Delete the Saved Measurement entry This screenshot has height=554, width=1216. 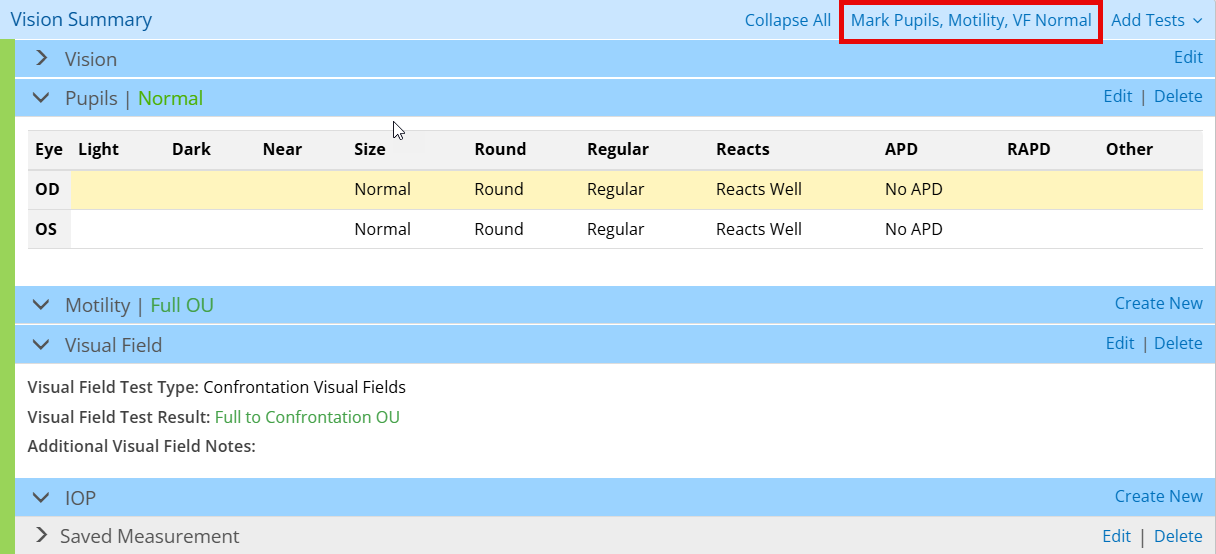[1177, 536]
